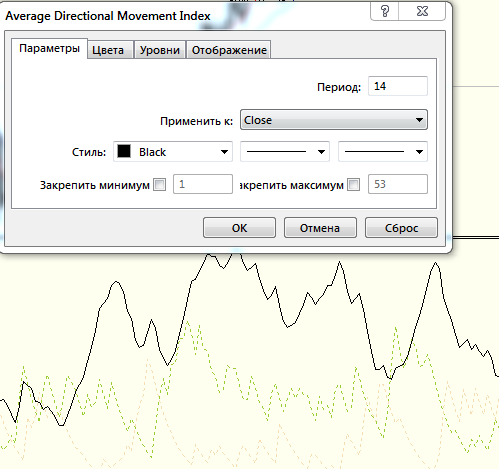Open the Black style color dropdown
This screenshot has height=469, width=499.
tap(173, 152)
